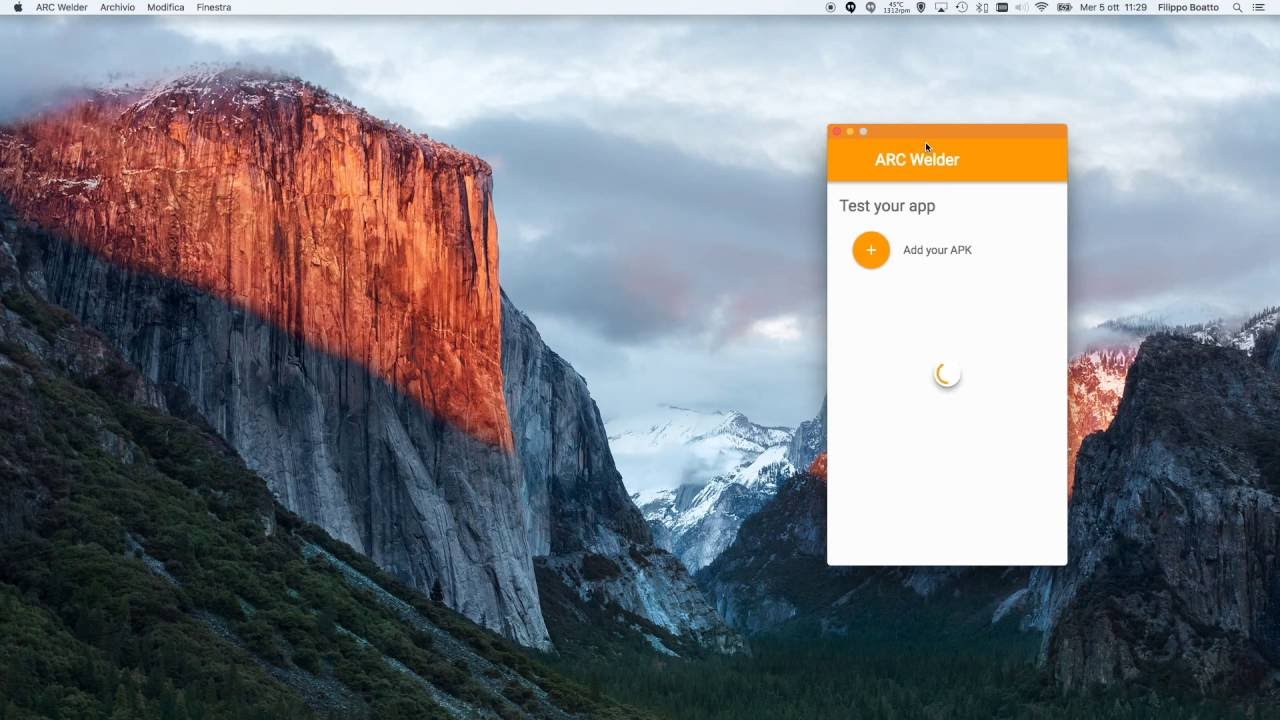Open the AirPlay display menu

[941, 7]
